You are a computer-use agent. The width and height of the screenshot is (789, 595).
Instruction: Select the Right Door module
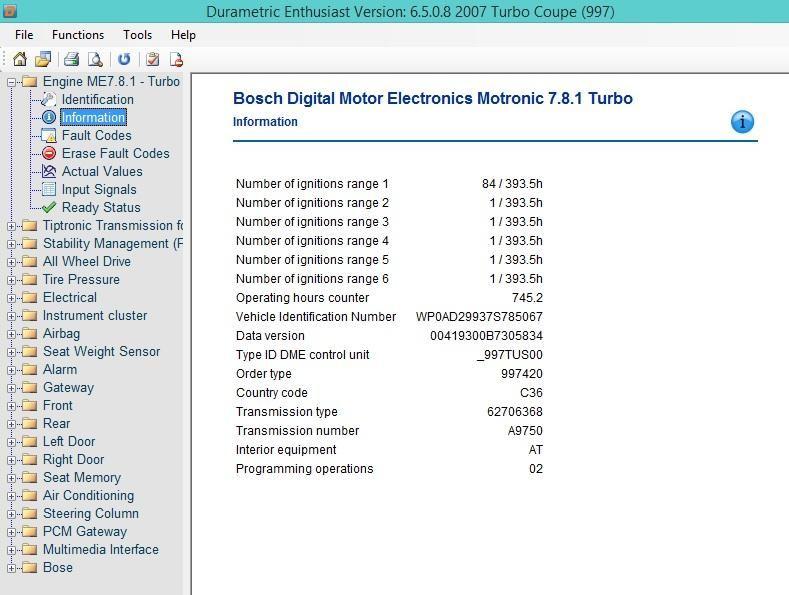point(73,460)
